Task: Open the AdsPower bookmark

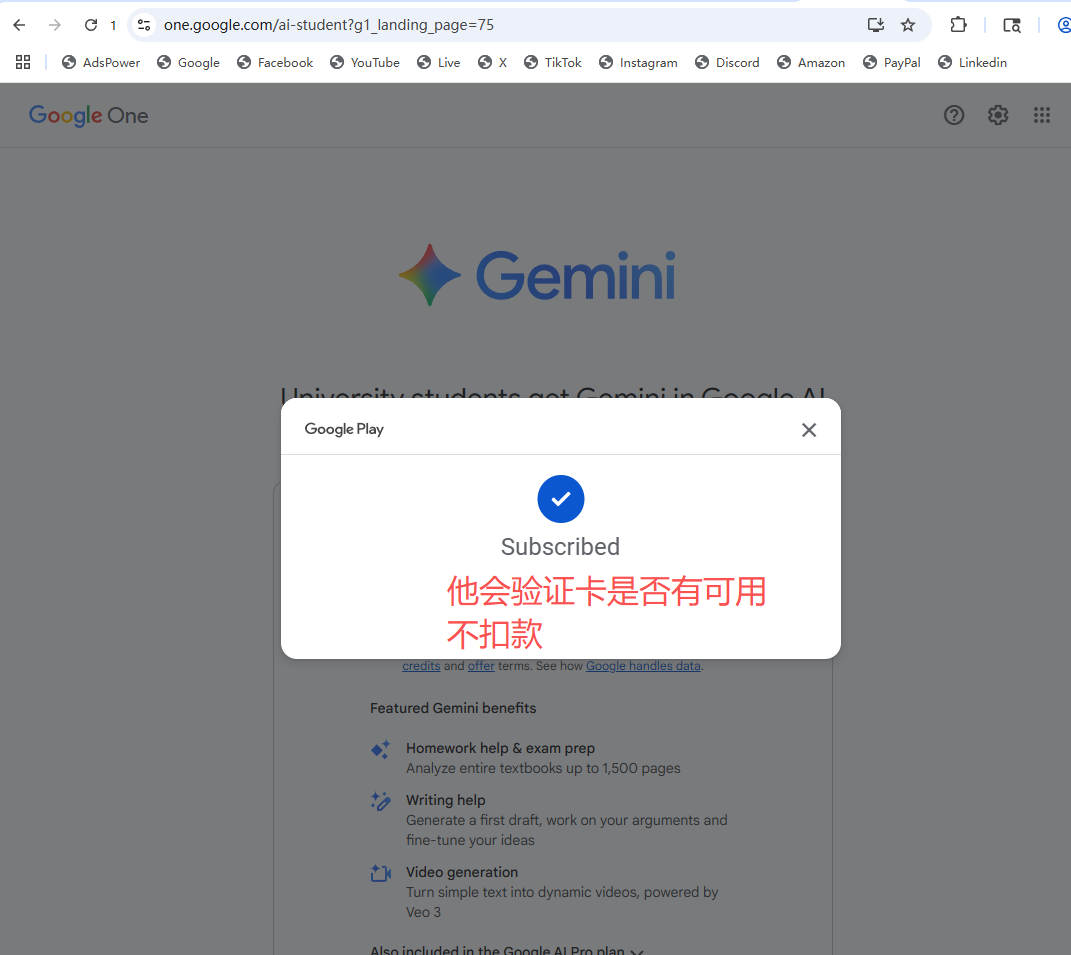Action: [x=101, y=62]
